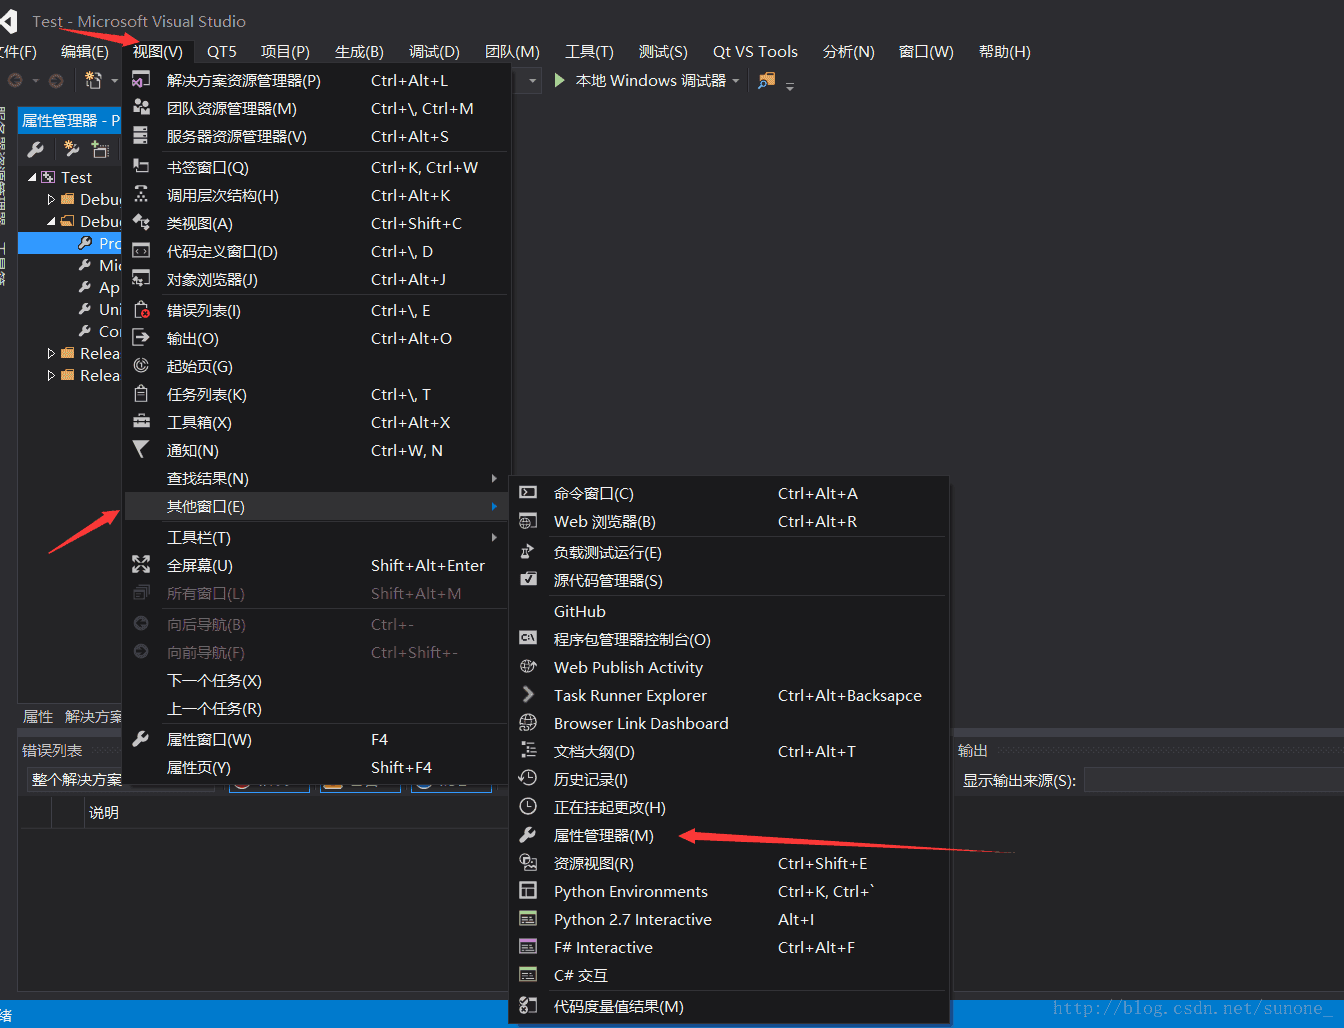
Task: Open the Analyze (分析) menu
Action: pos(848,51)
